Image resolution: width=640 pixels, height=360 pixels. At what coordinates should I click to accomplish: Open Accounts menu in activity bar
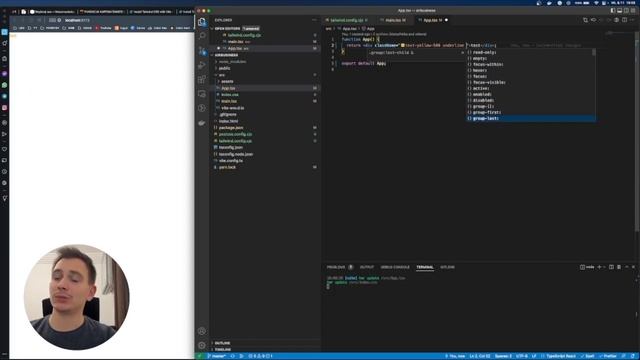(x=202, y=331)
